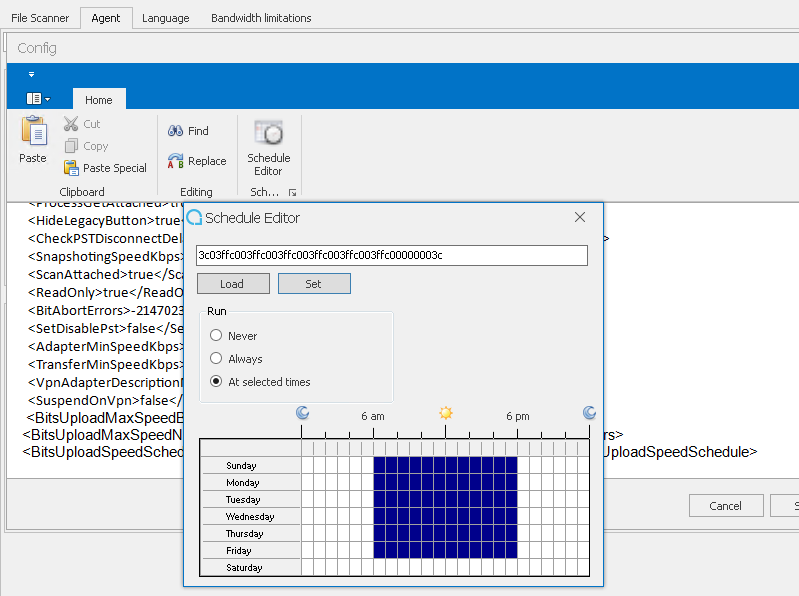The height and width of the screenshot is (596, 799).
Task: Click the sun icon above the schedule grid
Action: (446, 413)
